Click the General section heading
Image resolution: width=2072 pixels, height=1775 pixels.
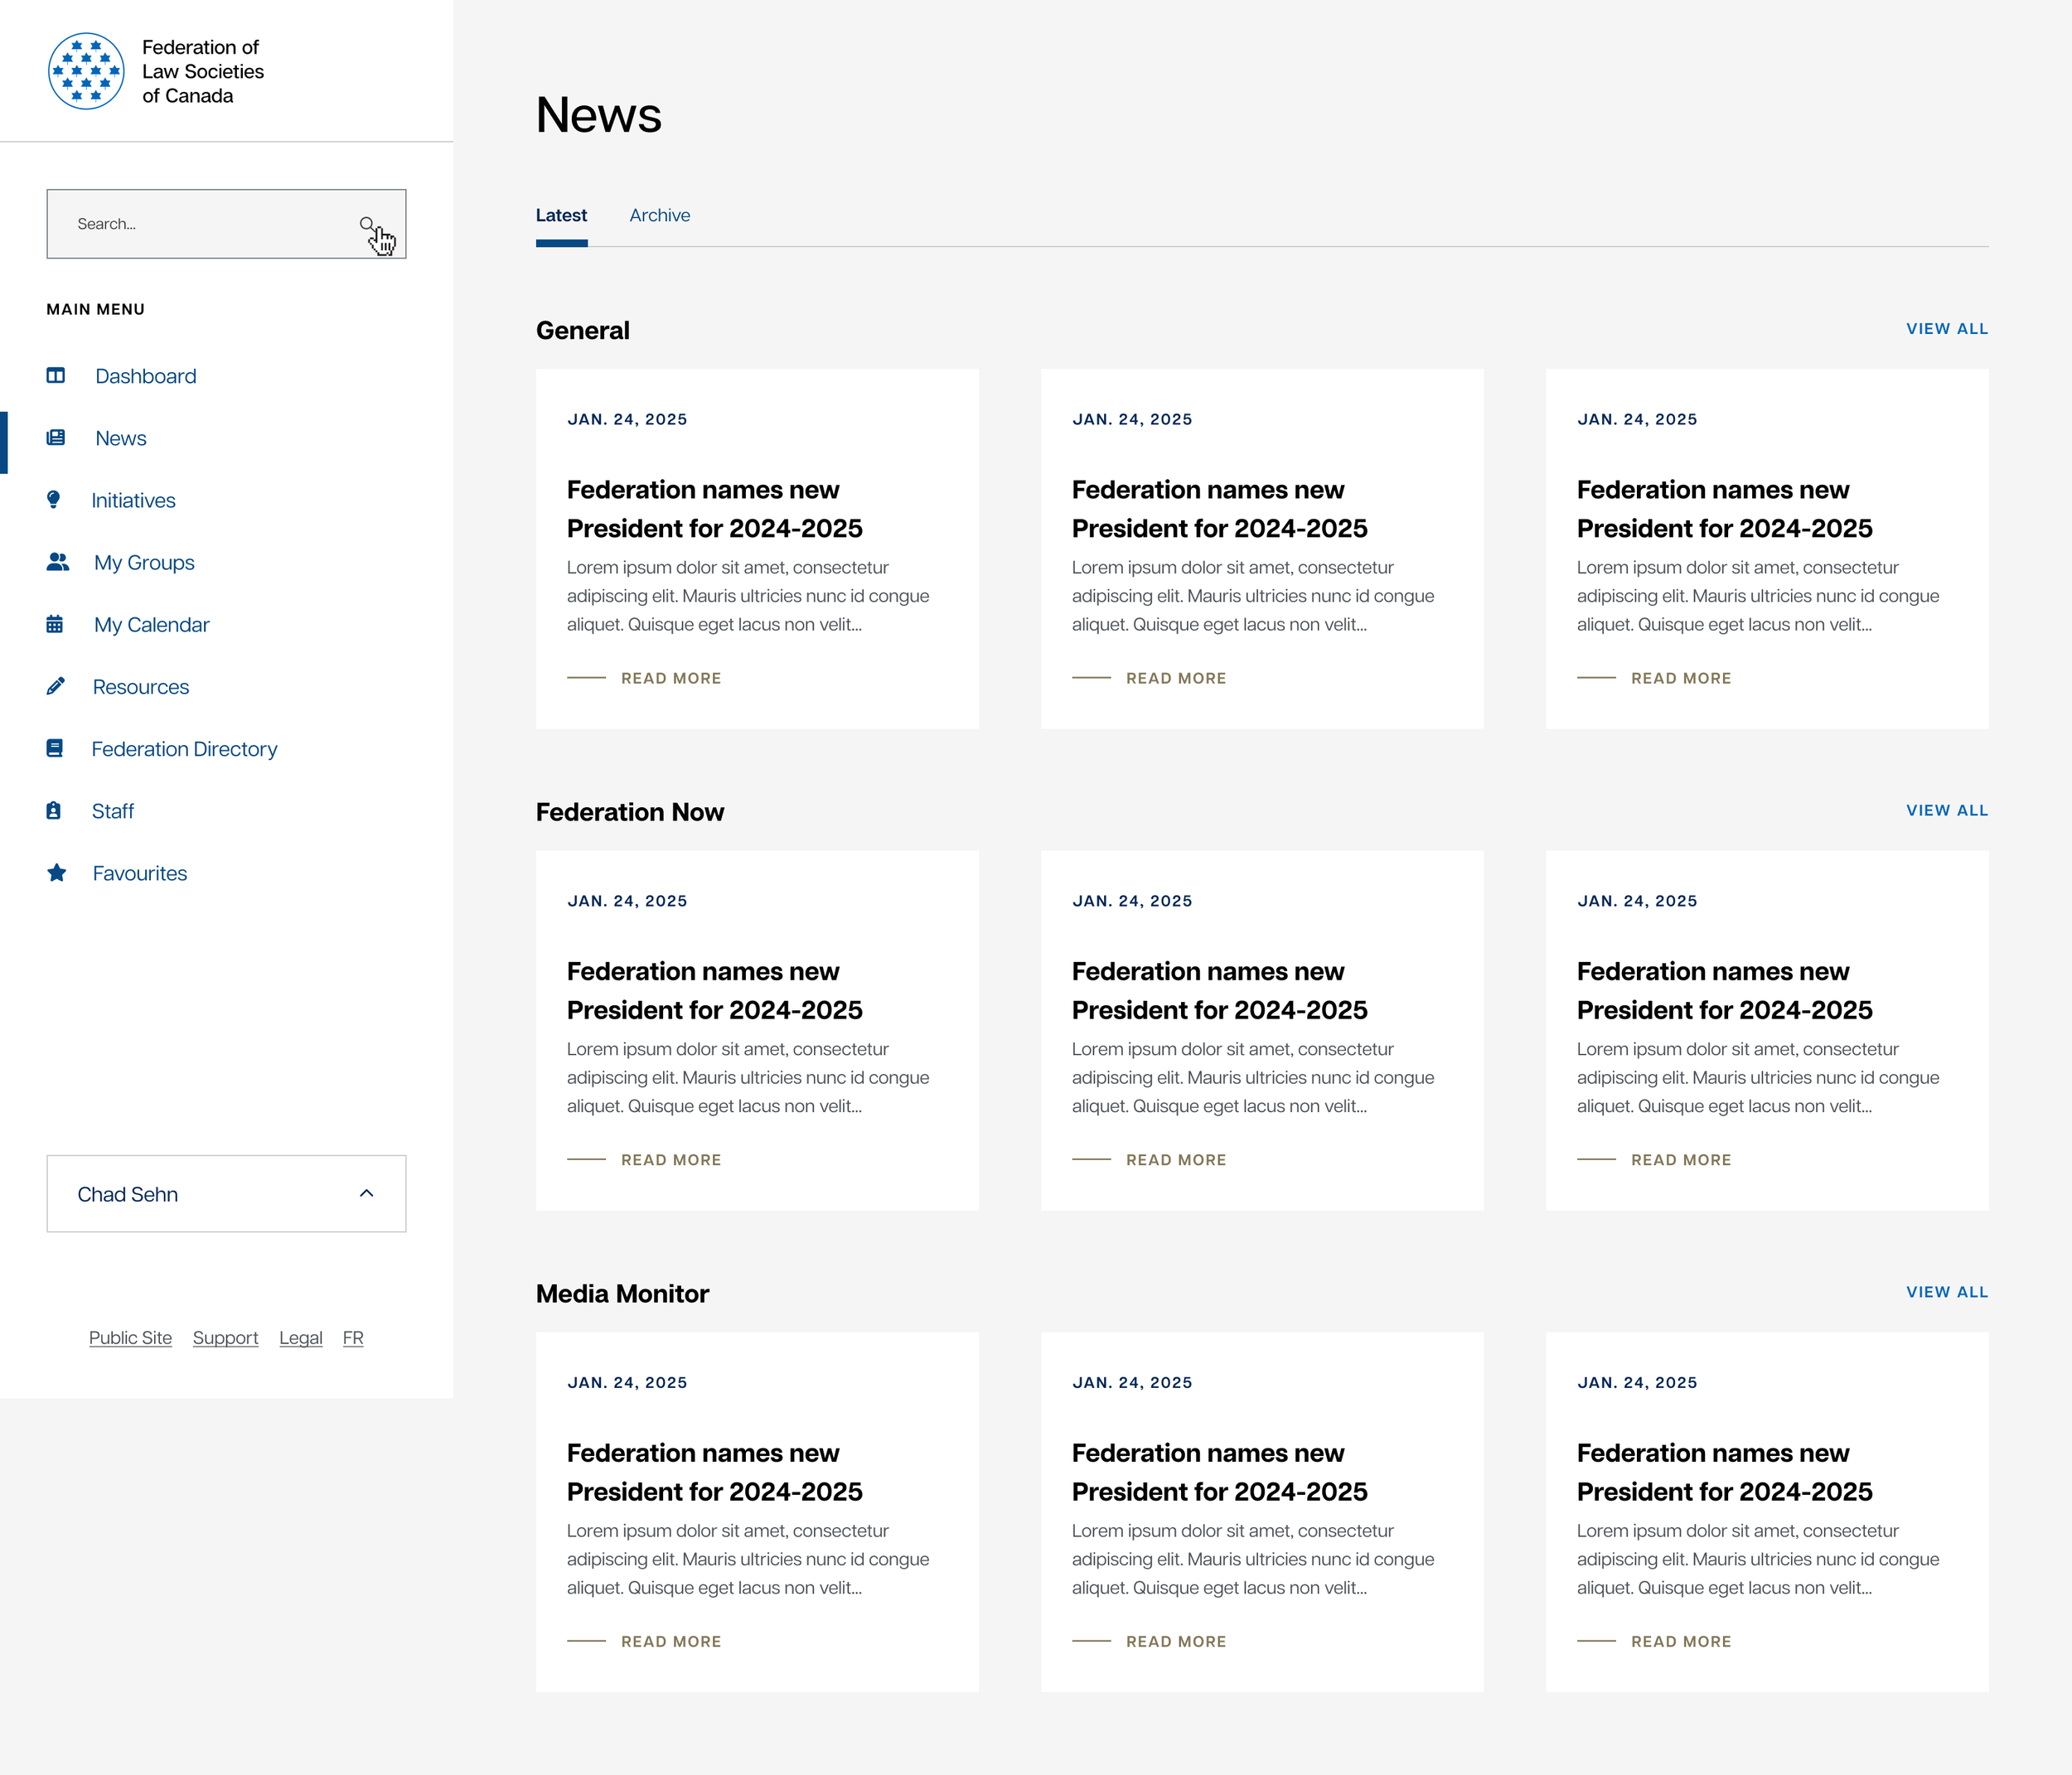[x=583, y=330]
